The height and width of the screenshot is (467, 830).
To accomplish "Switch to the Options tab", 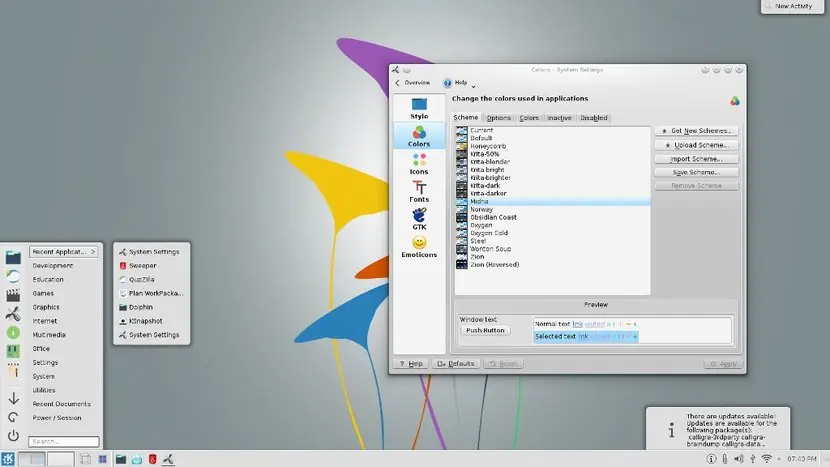I will [x=499, y=118].
